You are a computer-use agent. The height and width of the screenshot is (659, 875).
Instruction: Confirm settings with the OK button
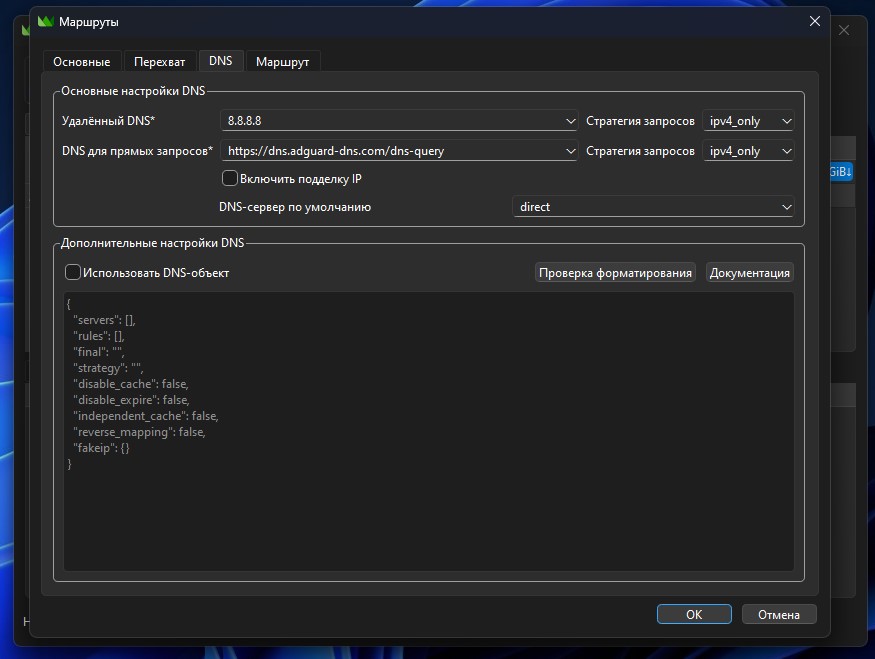pos(694,614)
